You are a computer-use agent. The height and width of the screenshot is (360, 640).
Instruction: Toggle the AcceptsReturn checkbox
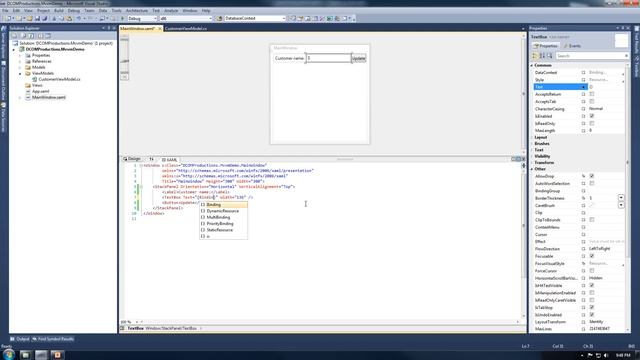pos(592,94)
